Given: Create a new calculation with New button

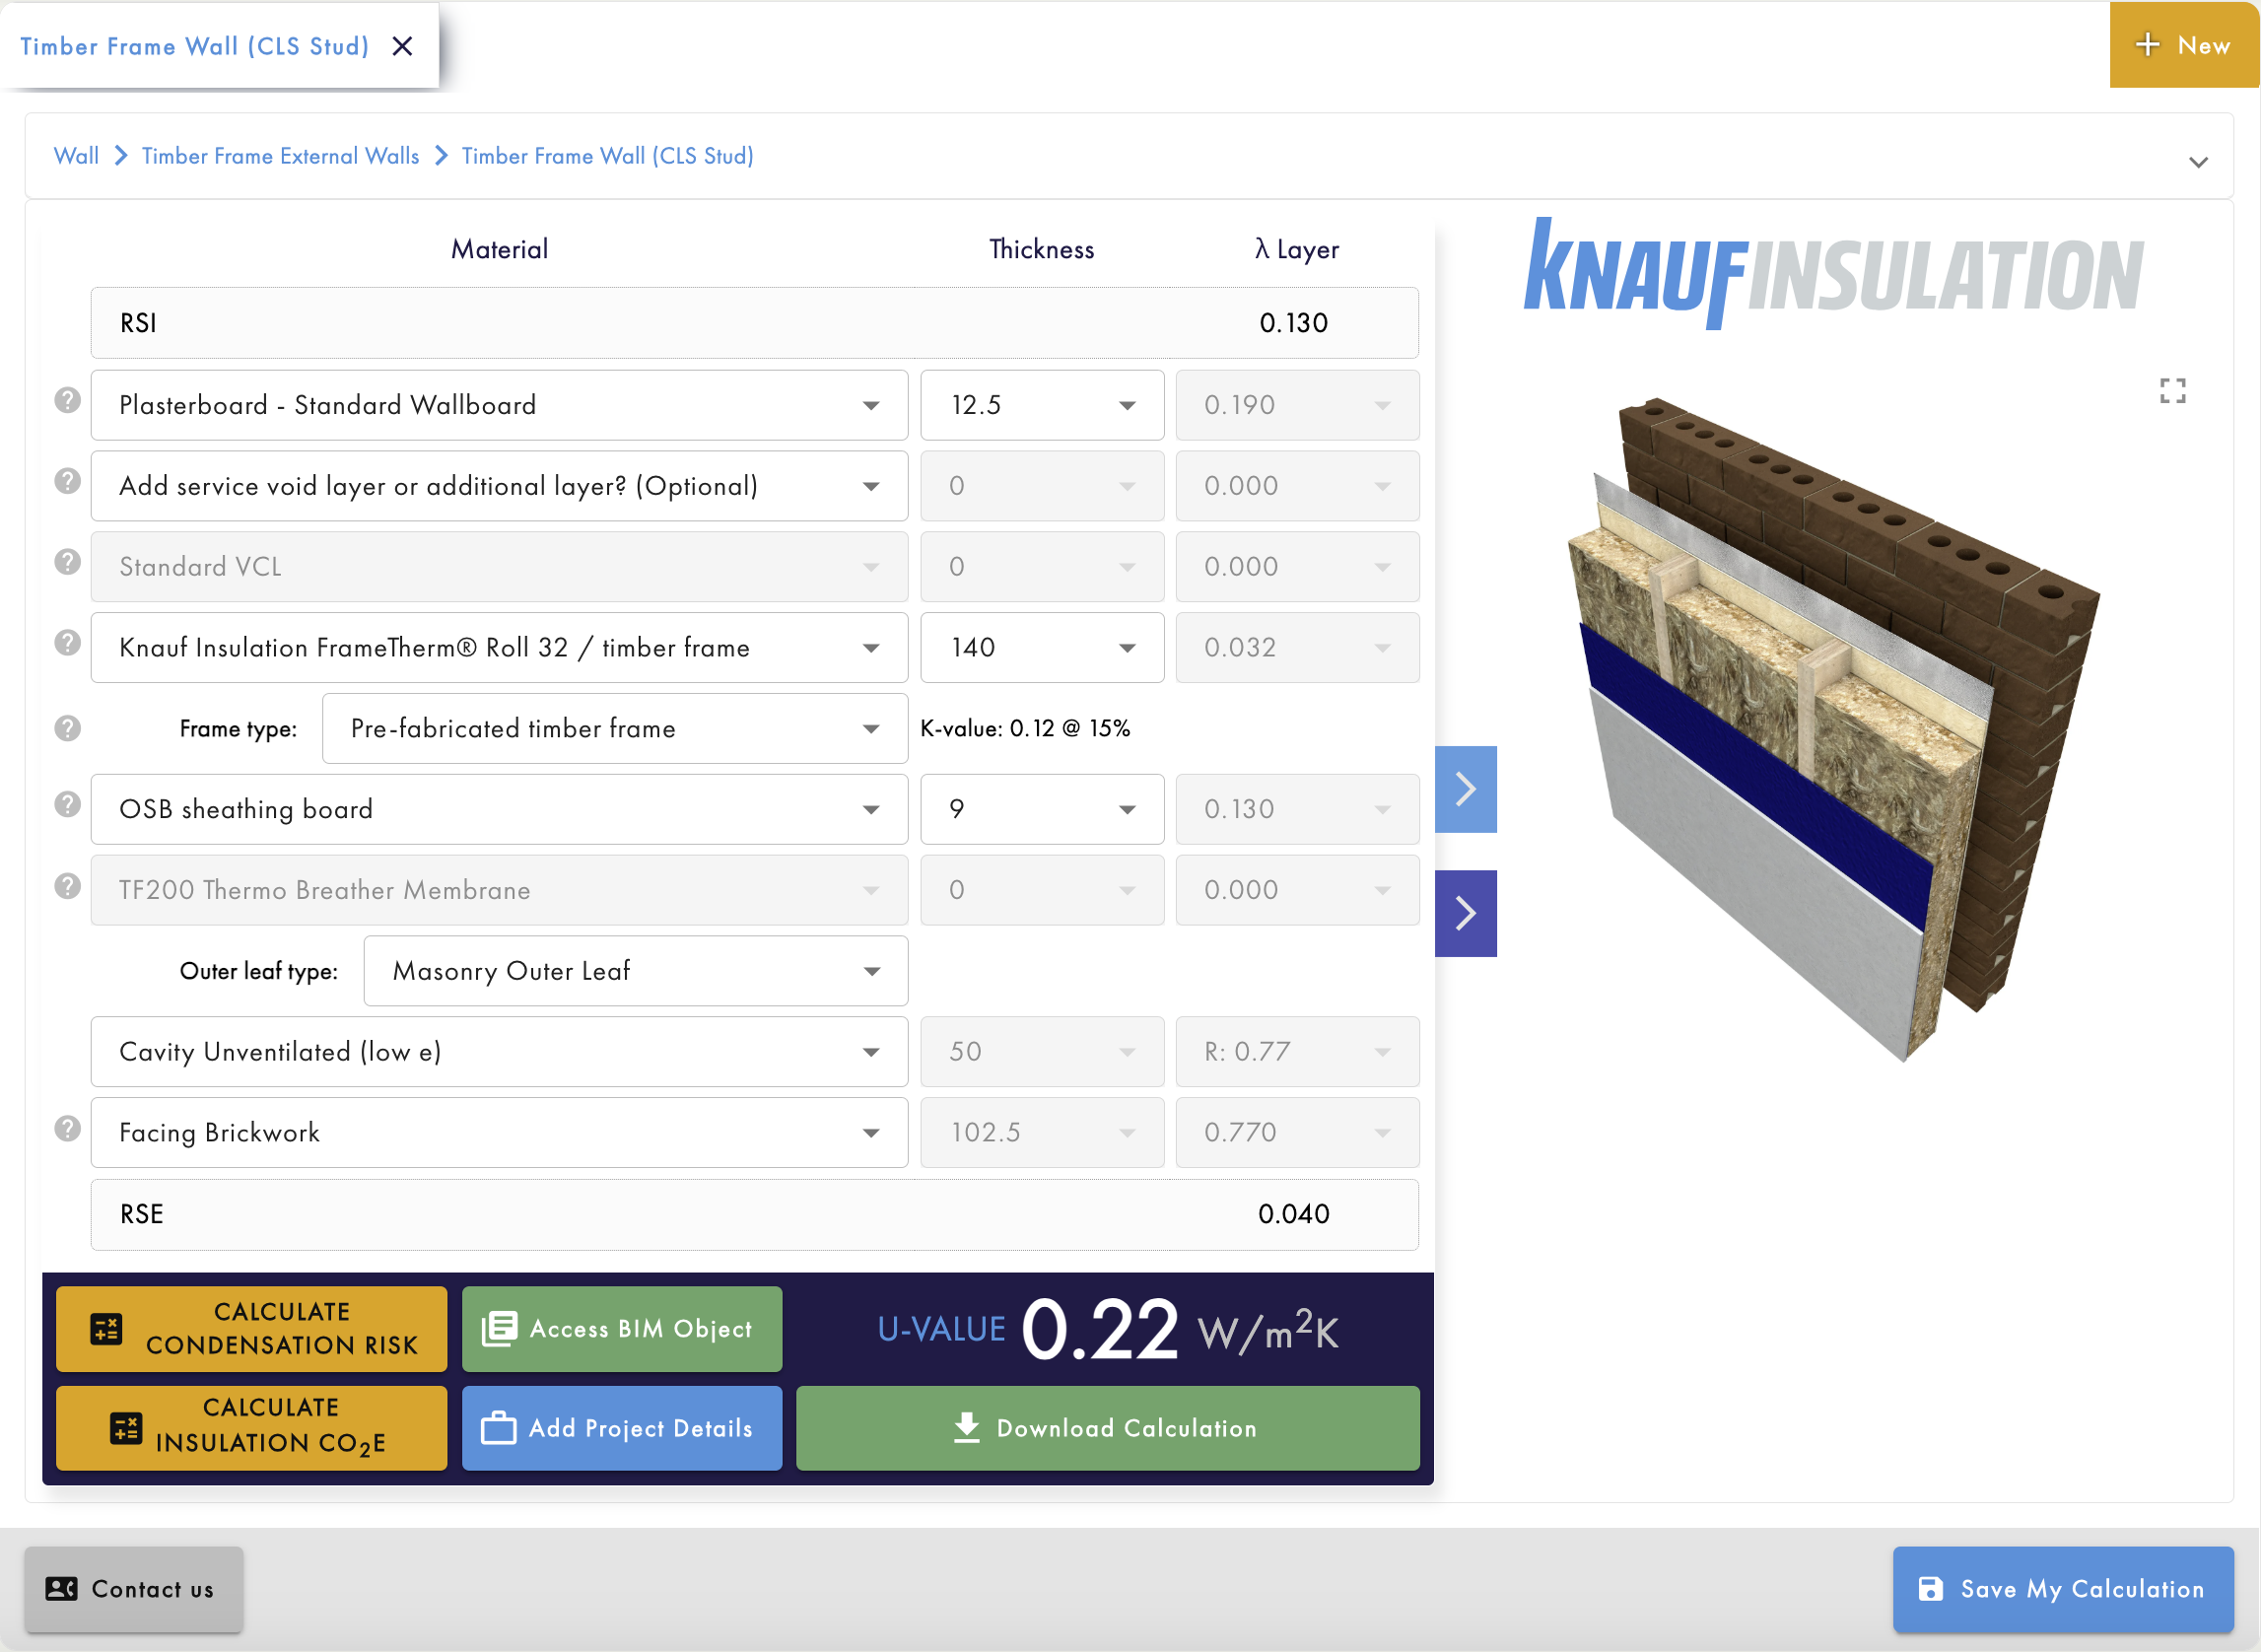Looking at the screenshot, I should (2184, 45).
